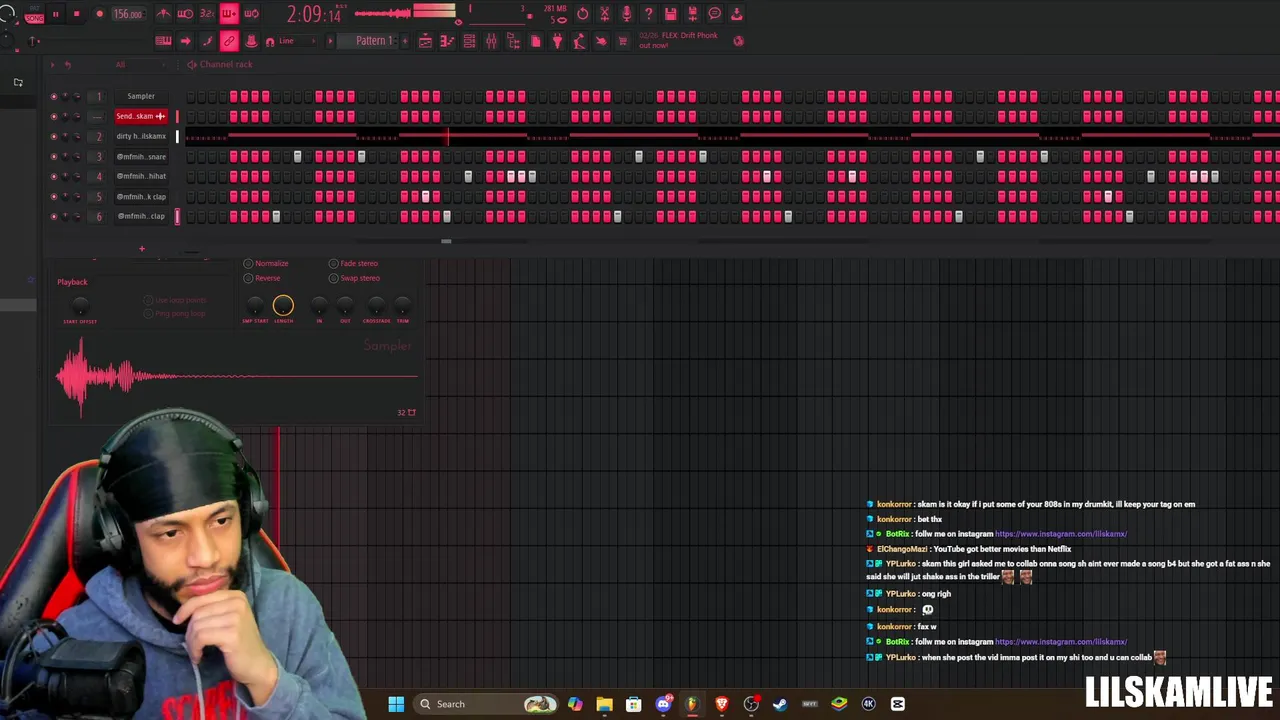Click the stop button in transport

[x=76, y=14]
